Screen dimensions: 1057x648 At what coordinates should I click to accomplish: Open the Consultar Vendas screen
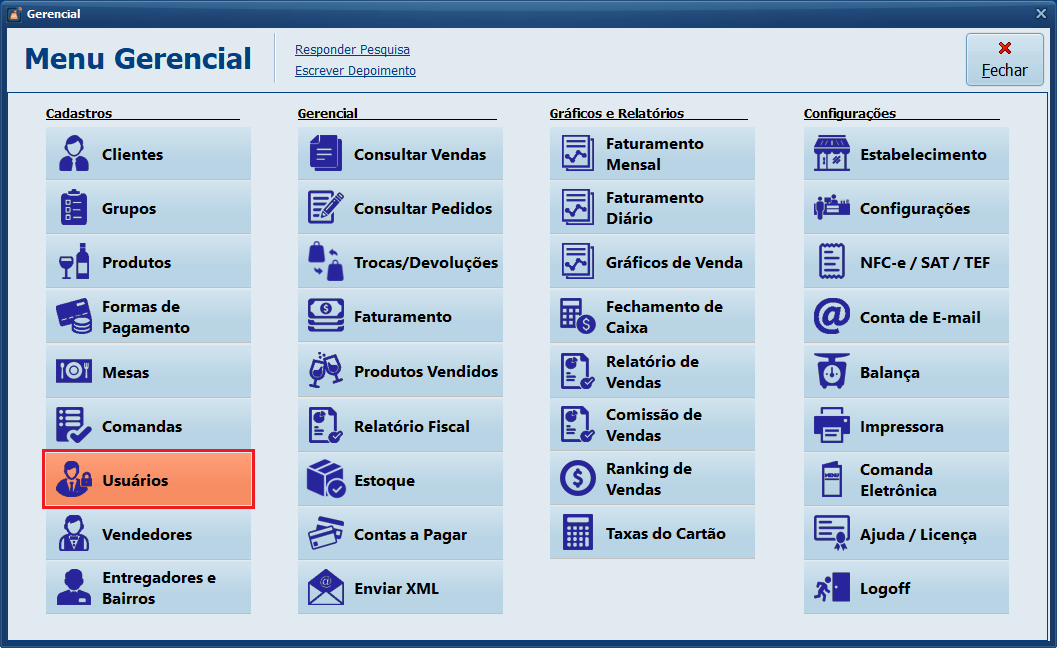coord(400,153)
